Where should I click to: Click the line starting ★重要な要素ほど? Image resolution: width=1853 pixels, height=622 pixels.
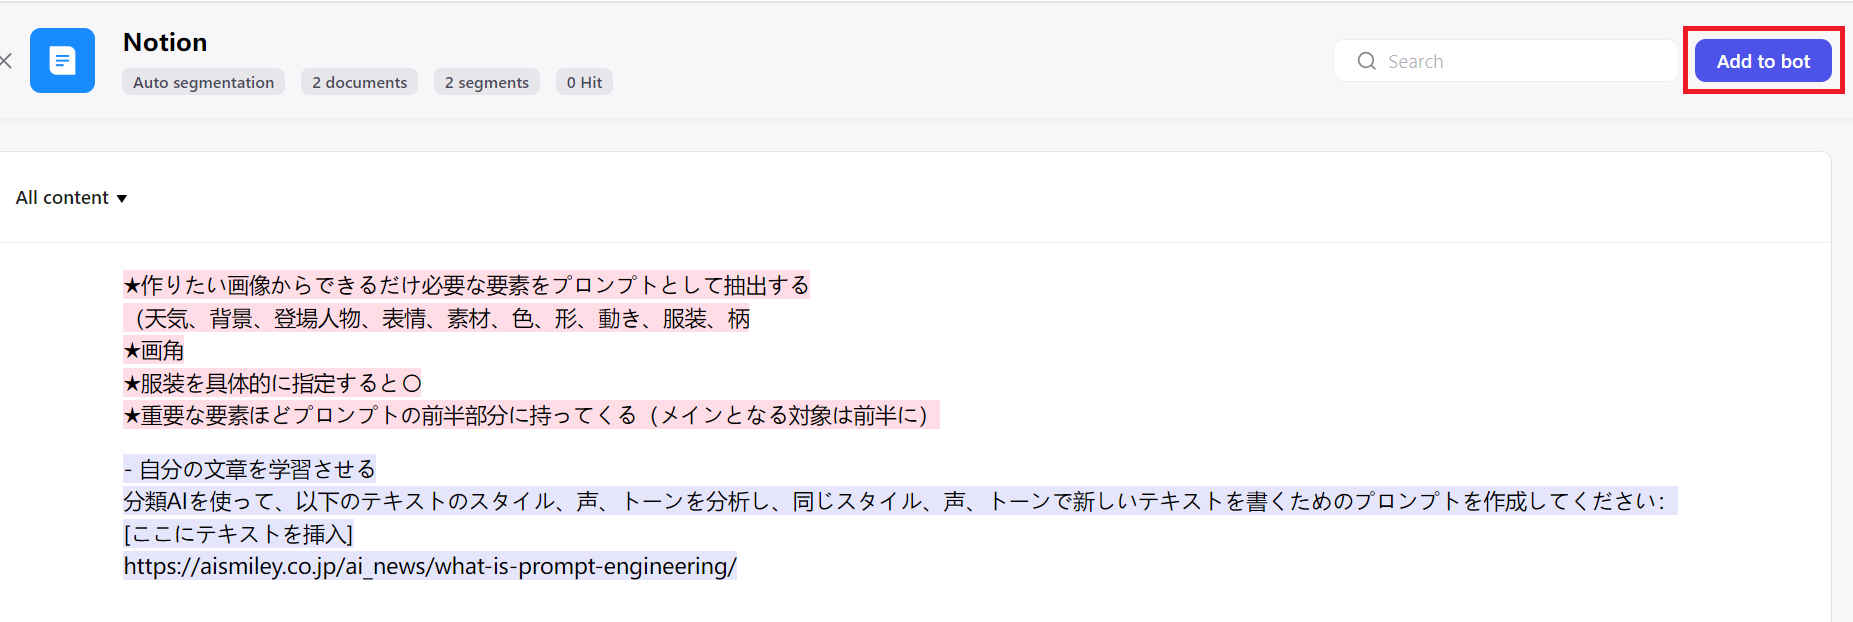pyautogui.click(x=530, y=415)
